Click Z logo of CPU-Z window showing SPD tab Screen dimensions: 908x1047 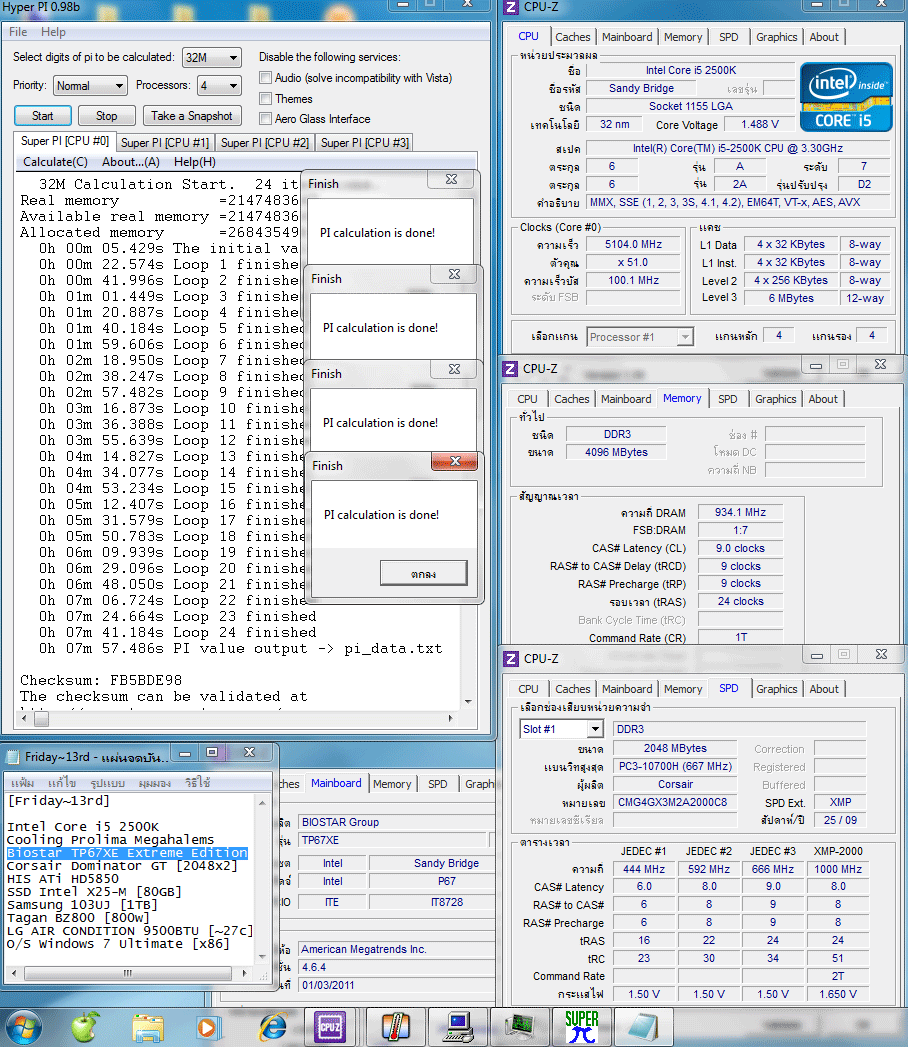click(511, 658)
